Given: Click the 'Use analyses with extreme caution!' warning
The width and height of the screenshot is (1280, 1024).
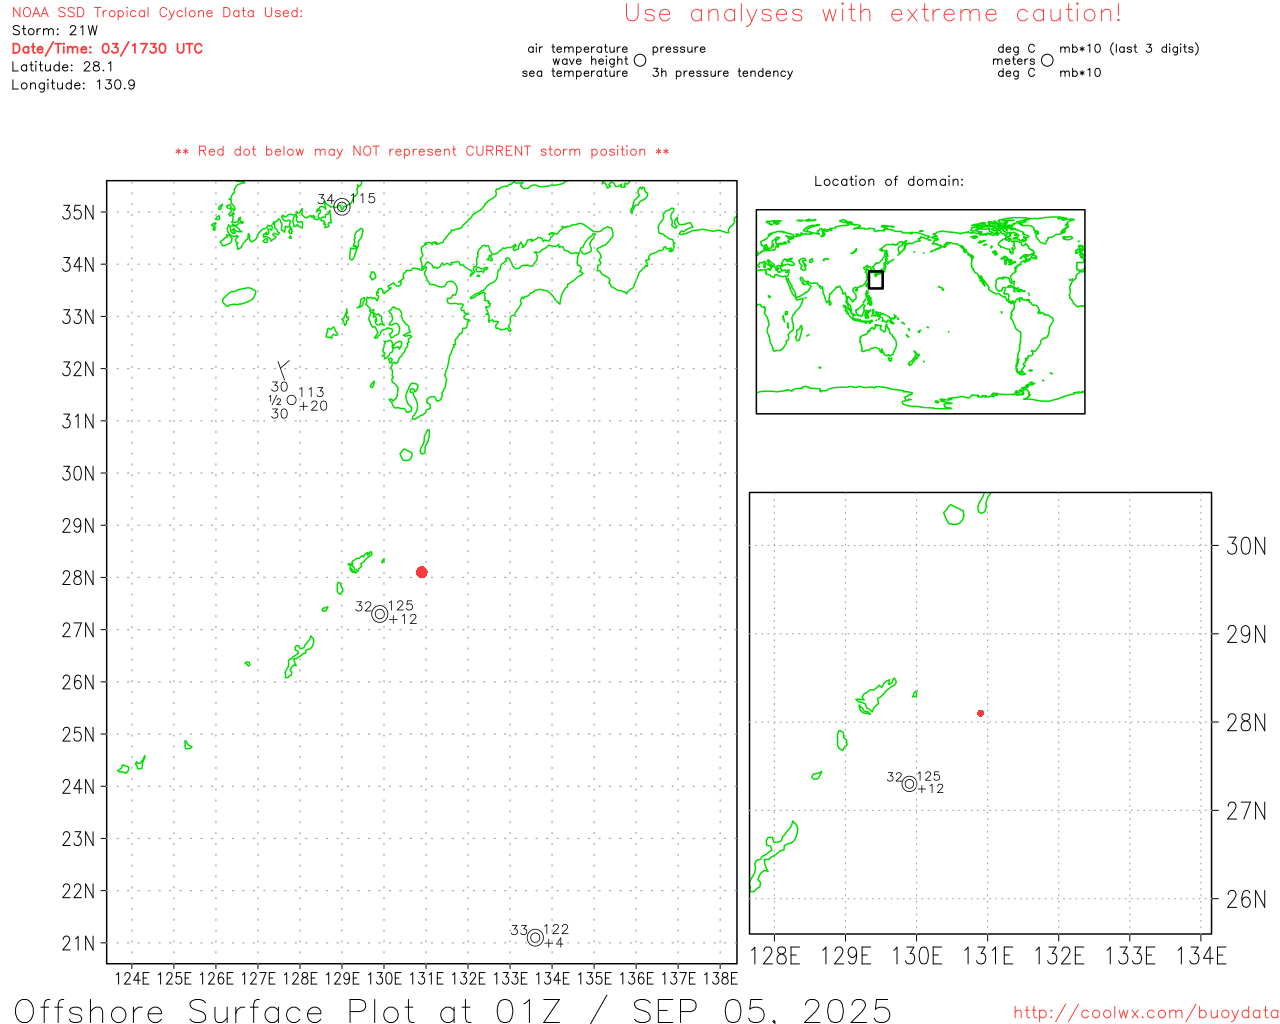Looking at the screenshot, I should (x=873, y=14).
